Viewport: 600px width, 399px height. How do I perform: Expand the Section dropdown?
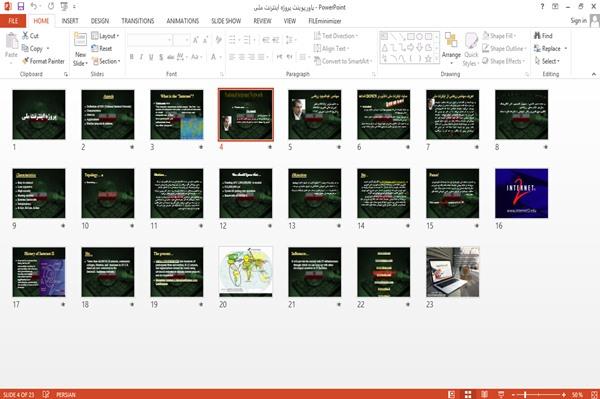coord(106,61)
